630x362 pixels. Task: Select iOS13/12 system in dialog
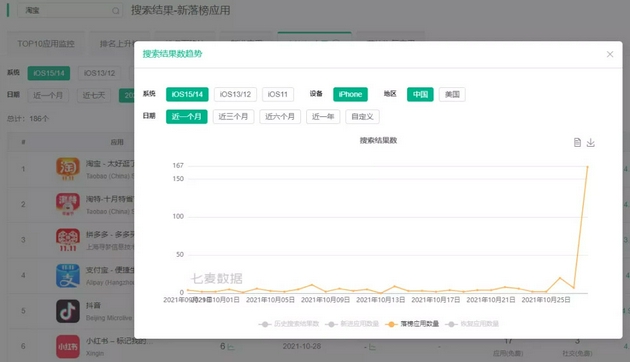tap(235, 94)
